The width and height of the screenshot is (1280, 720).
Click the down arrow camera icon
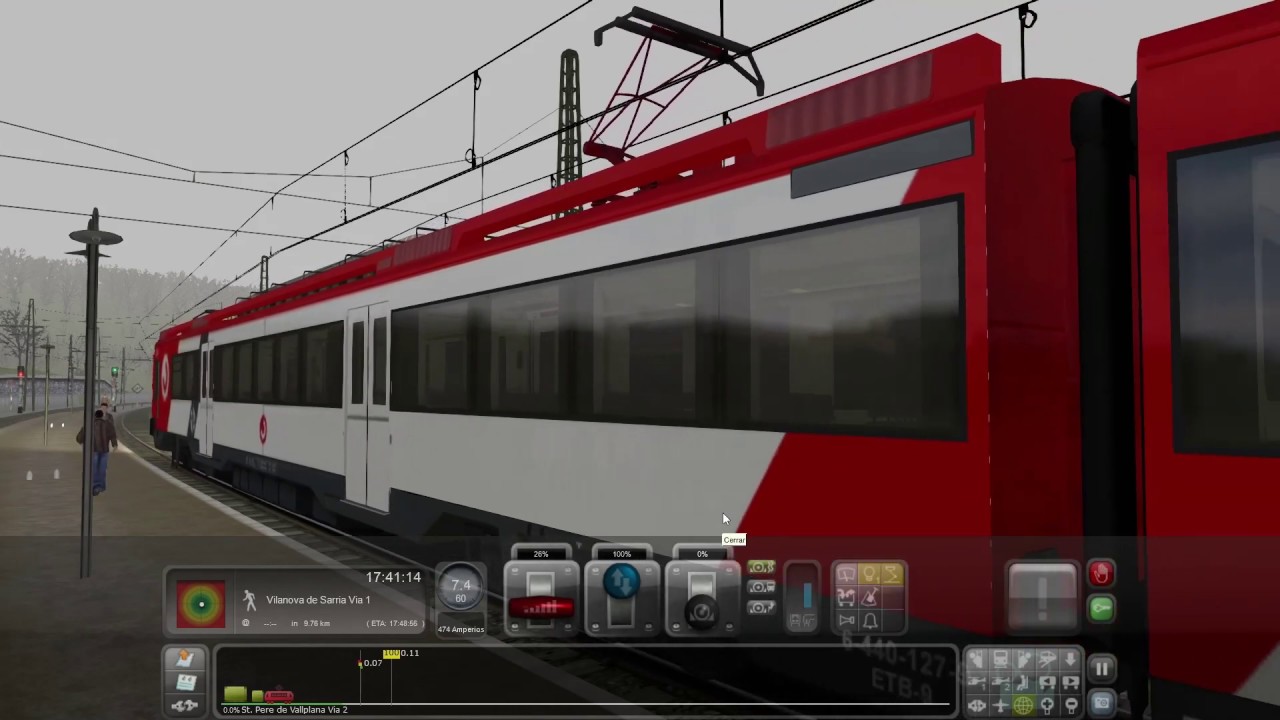(1070, 659)
